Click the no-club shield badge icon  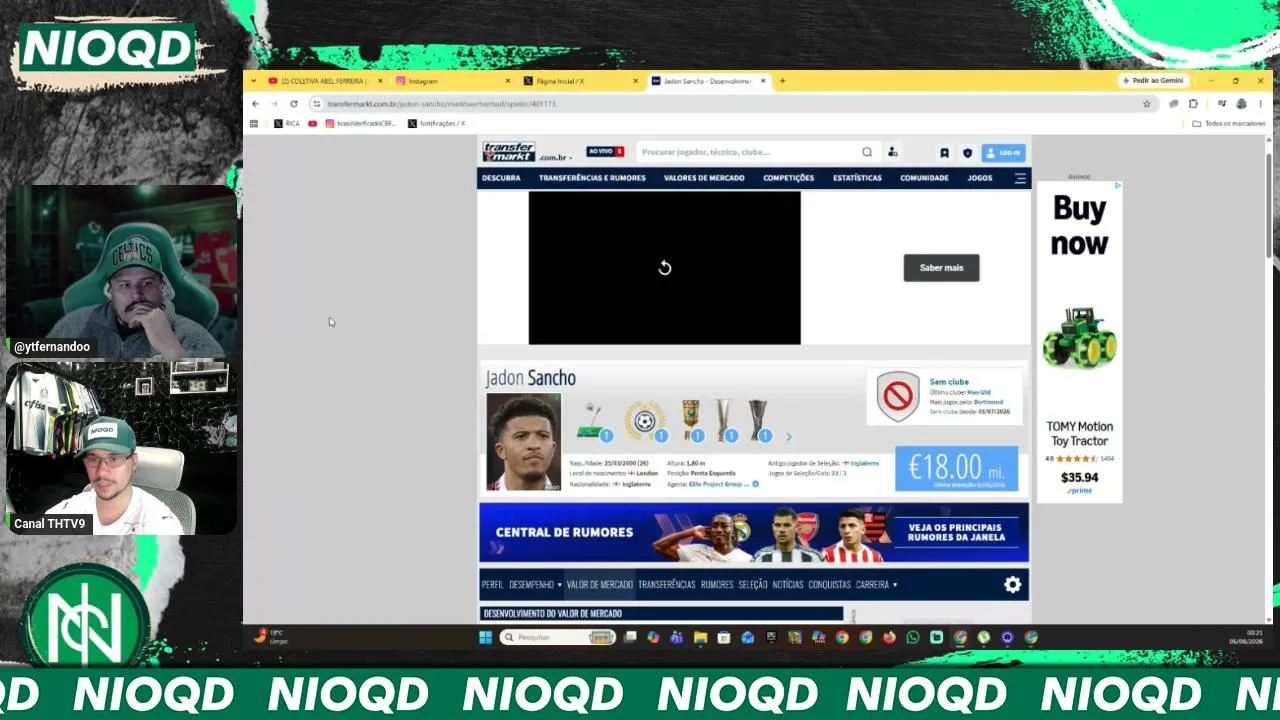[x=898, y=396]
